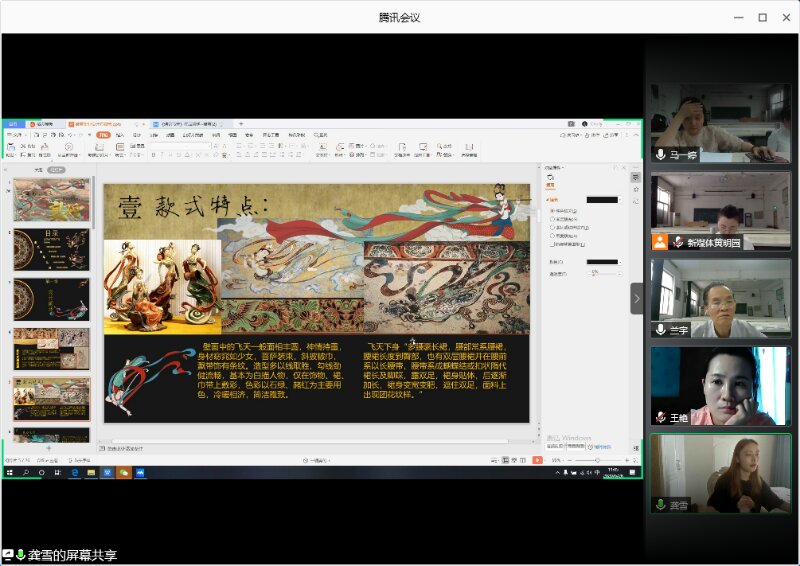Image resolution: width=800 pixels, height=566 pixels.
Task: Click 兰宇's participant video tile
Action: click(720, 298)
